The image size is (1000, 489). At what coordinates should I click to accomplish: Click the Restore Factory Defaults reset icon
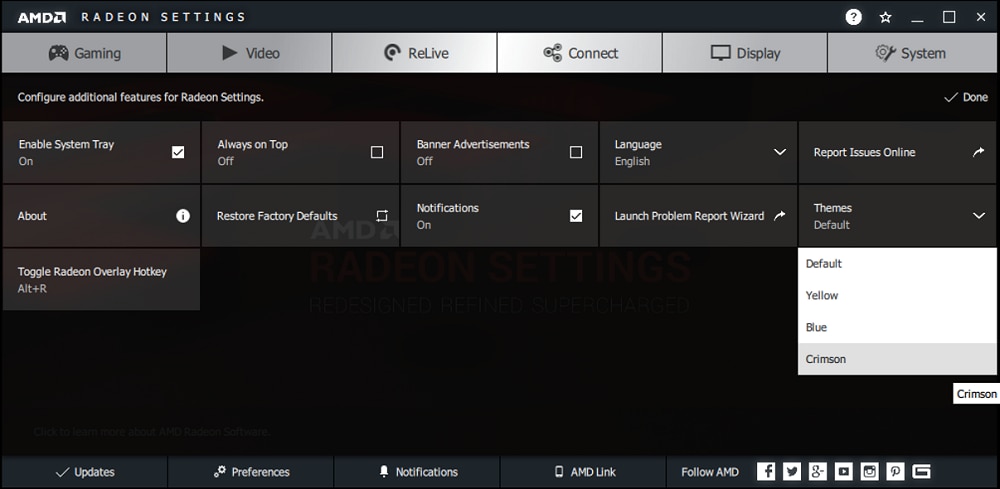pos(381,216)
